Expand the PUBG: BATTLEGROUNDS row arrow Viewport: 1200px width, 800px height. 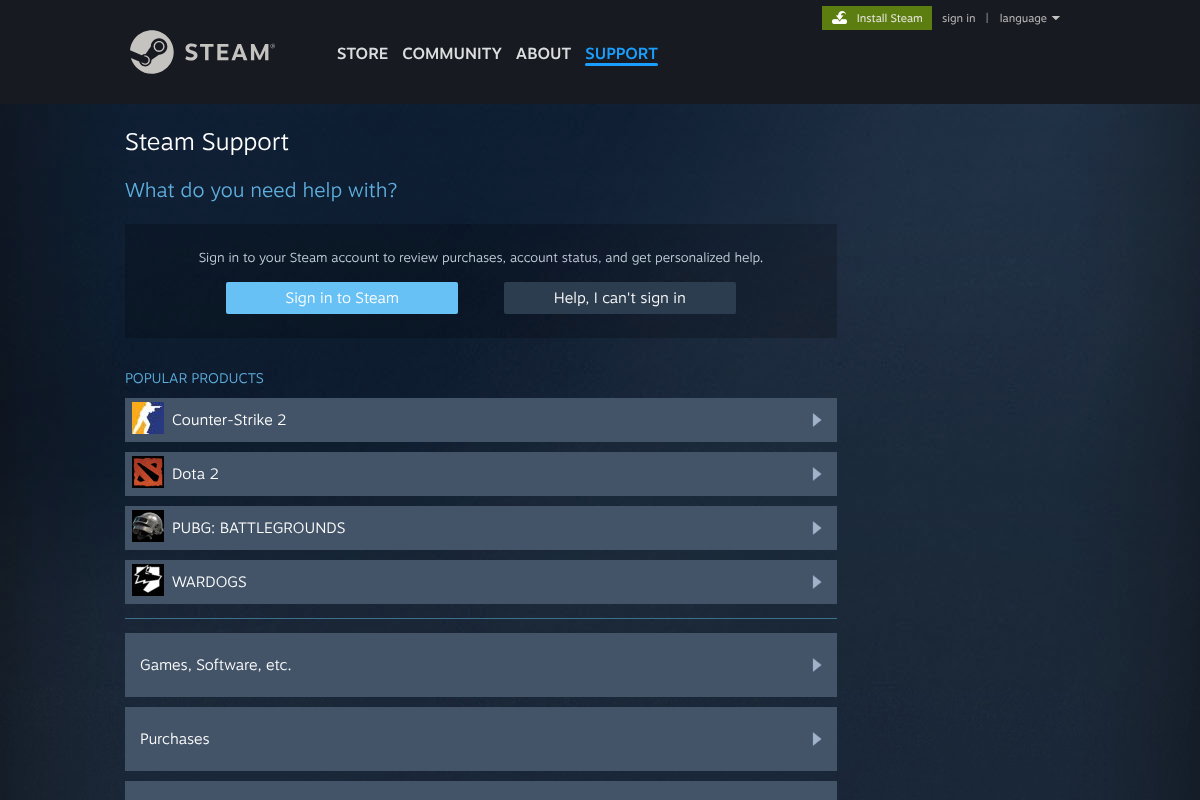click(817, 528)
